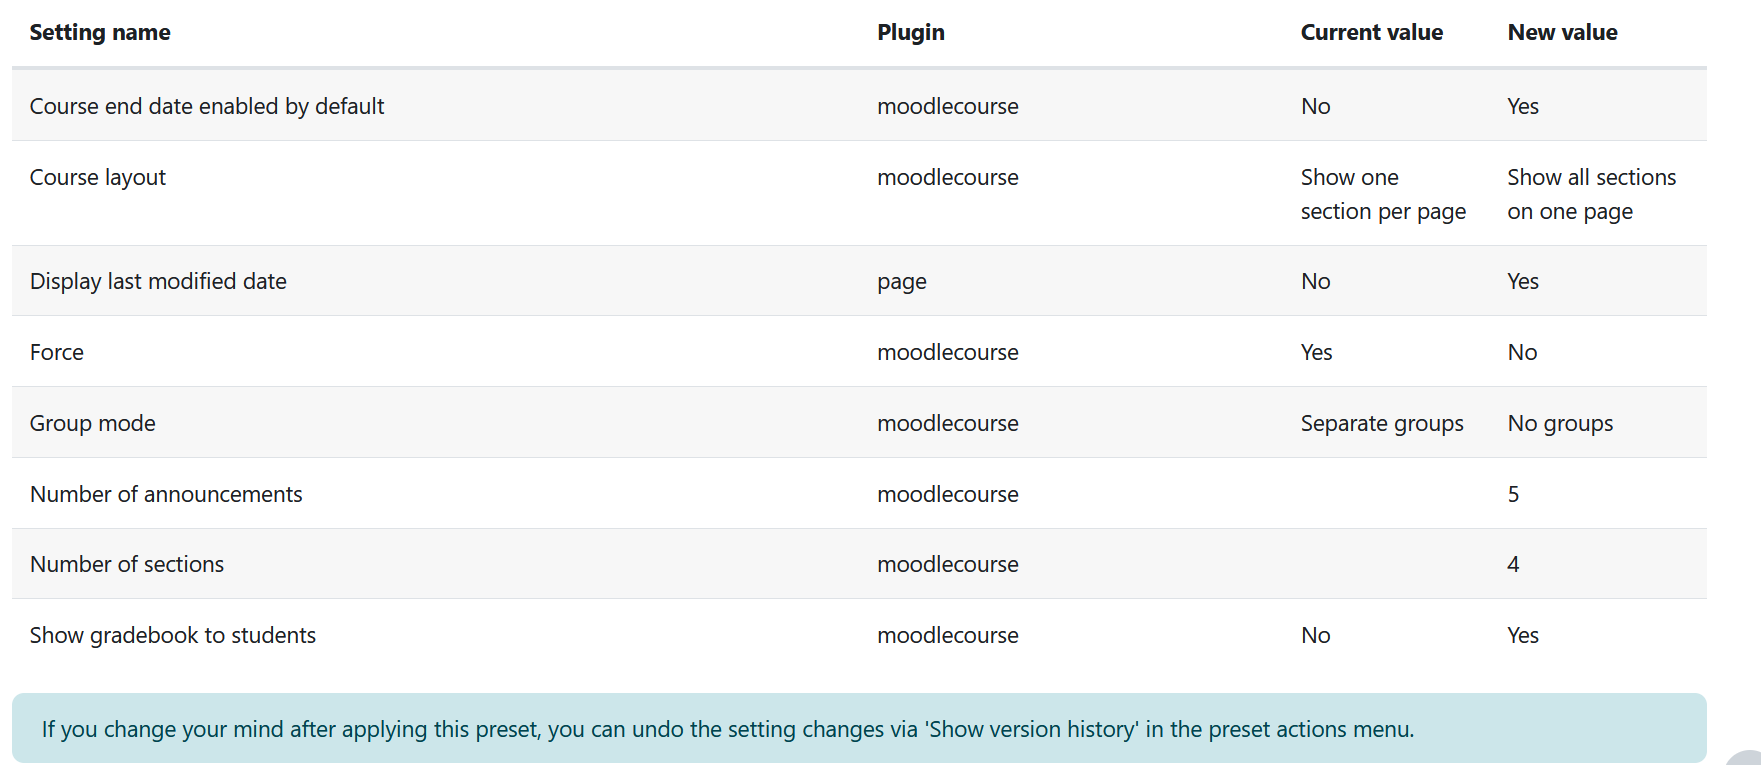Click the Course end date enabled row
Viewport: 1761px width, 765px height.
coord(859,106)
